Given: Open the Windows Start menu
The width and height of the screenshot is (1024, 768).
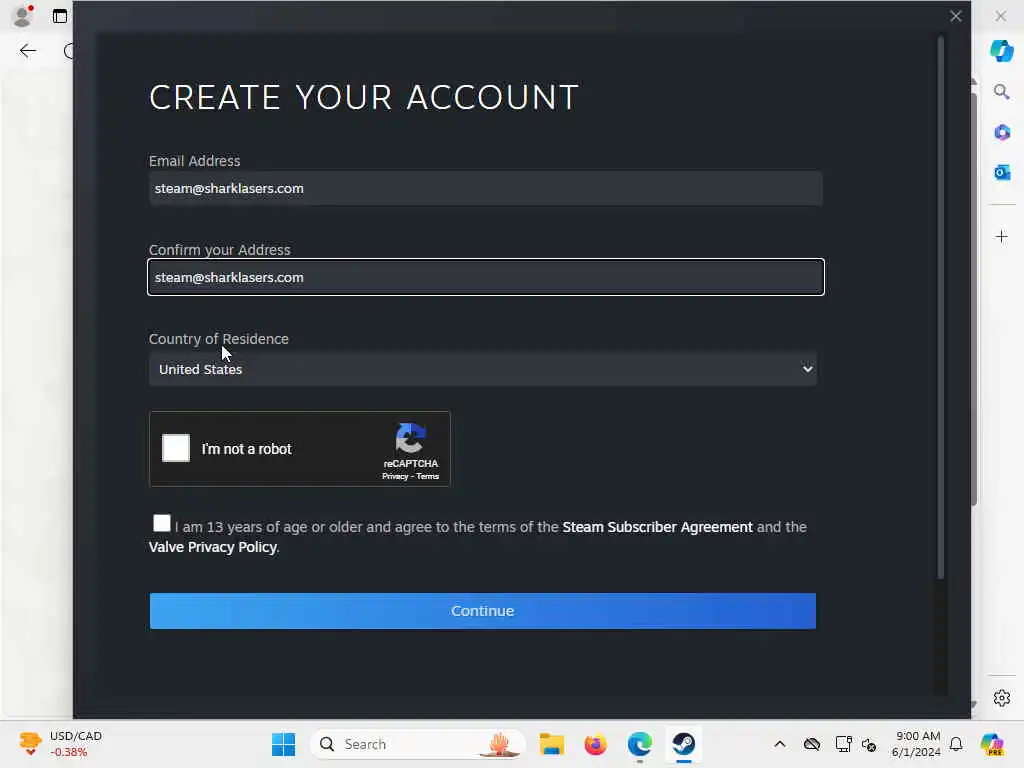Looking at the screenshot, I should pyautogui.click(x=283, y=744).
